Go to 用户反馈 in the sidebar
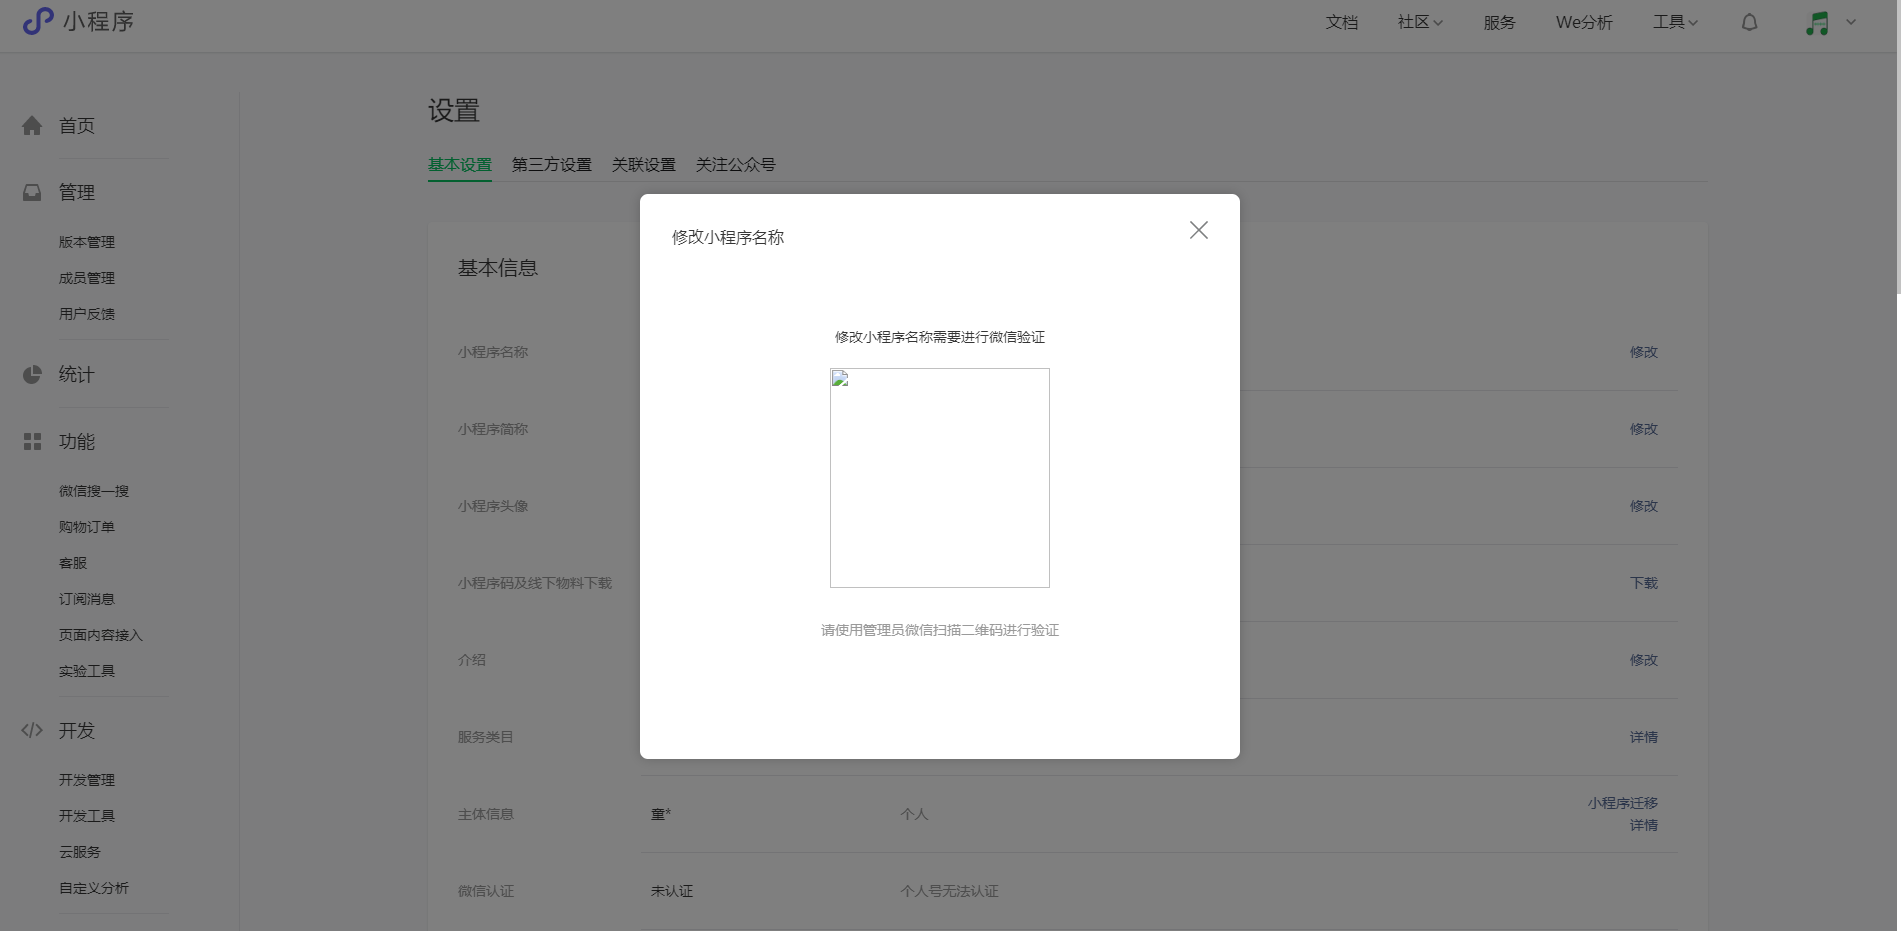 click(x=87, y=314)
